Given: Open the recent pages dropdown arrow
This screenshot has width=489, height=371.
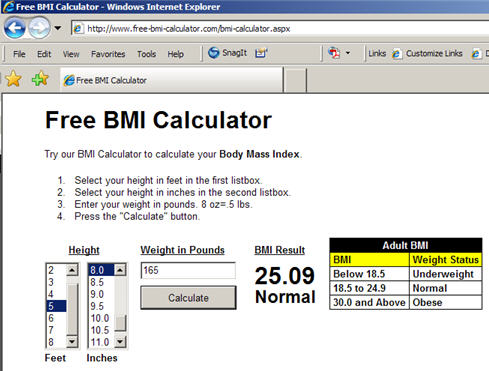Looking at the screenshot, I should (58, 28).
